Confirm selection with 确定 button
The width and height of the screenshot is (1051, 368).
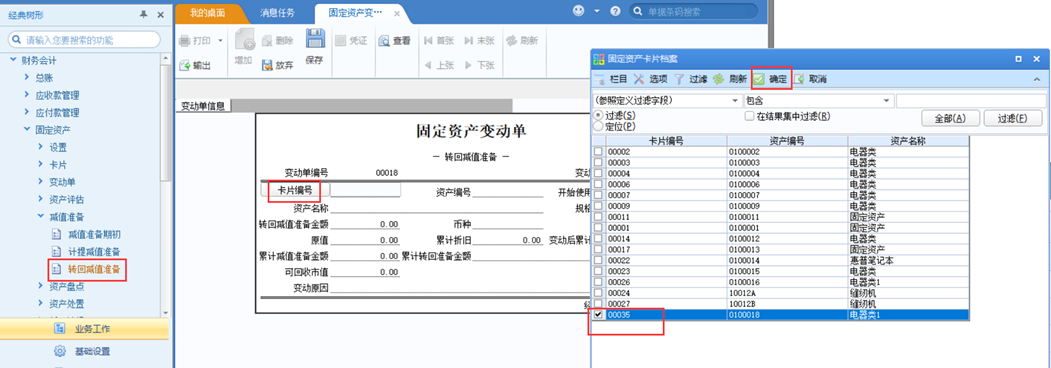pos(771,79)
